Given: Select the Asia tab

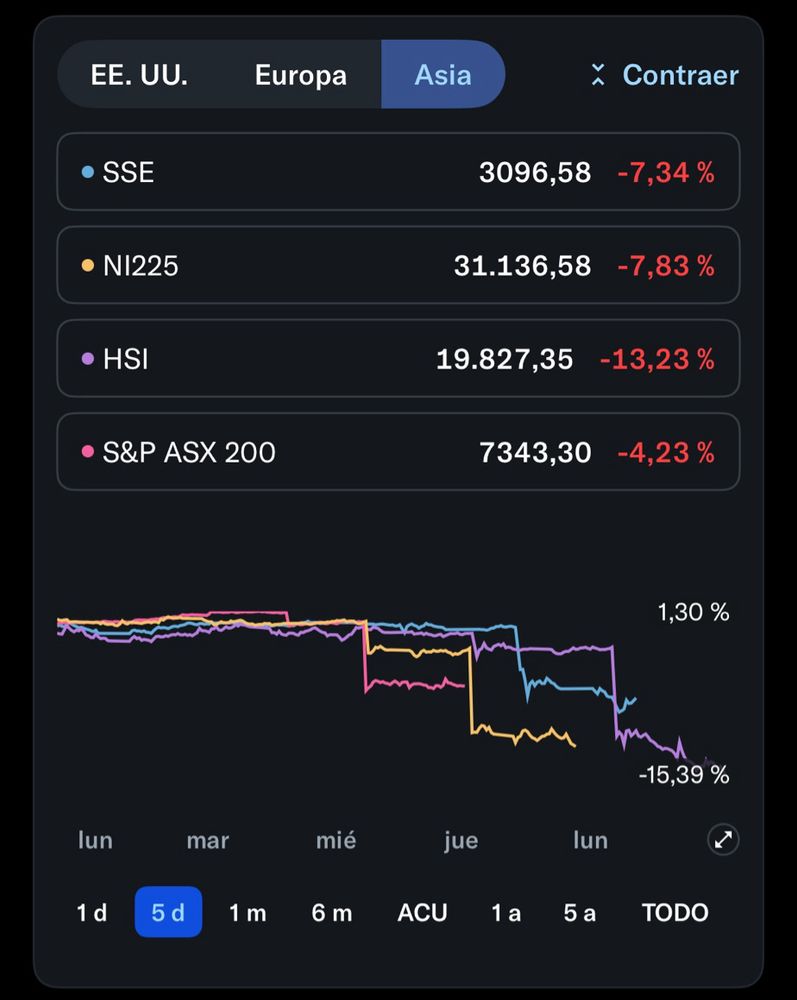Looking at the screenshot, I should [442, 75].
